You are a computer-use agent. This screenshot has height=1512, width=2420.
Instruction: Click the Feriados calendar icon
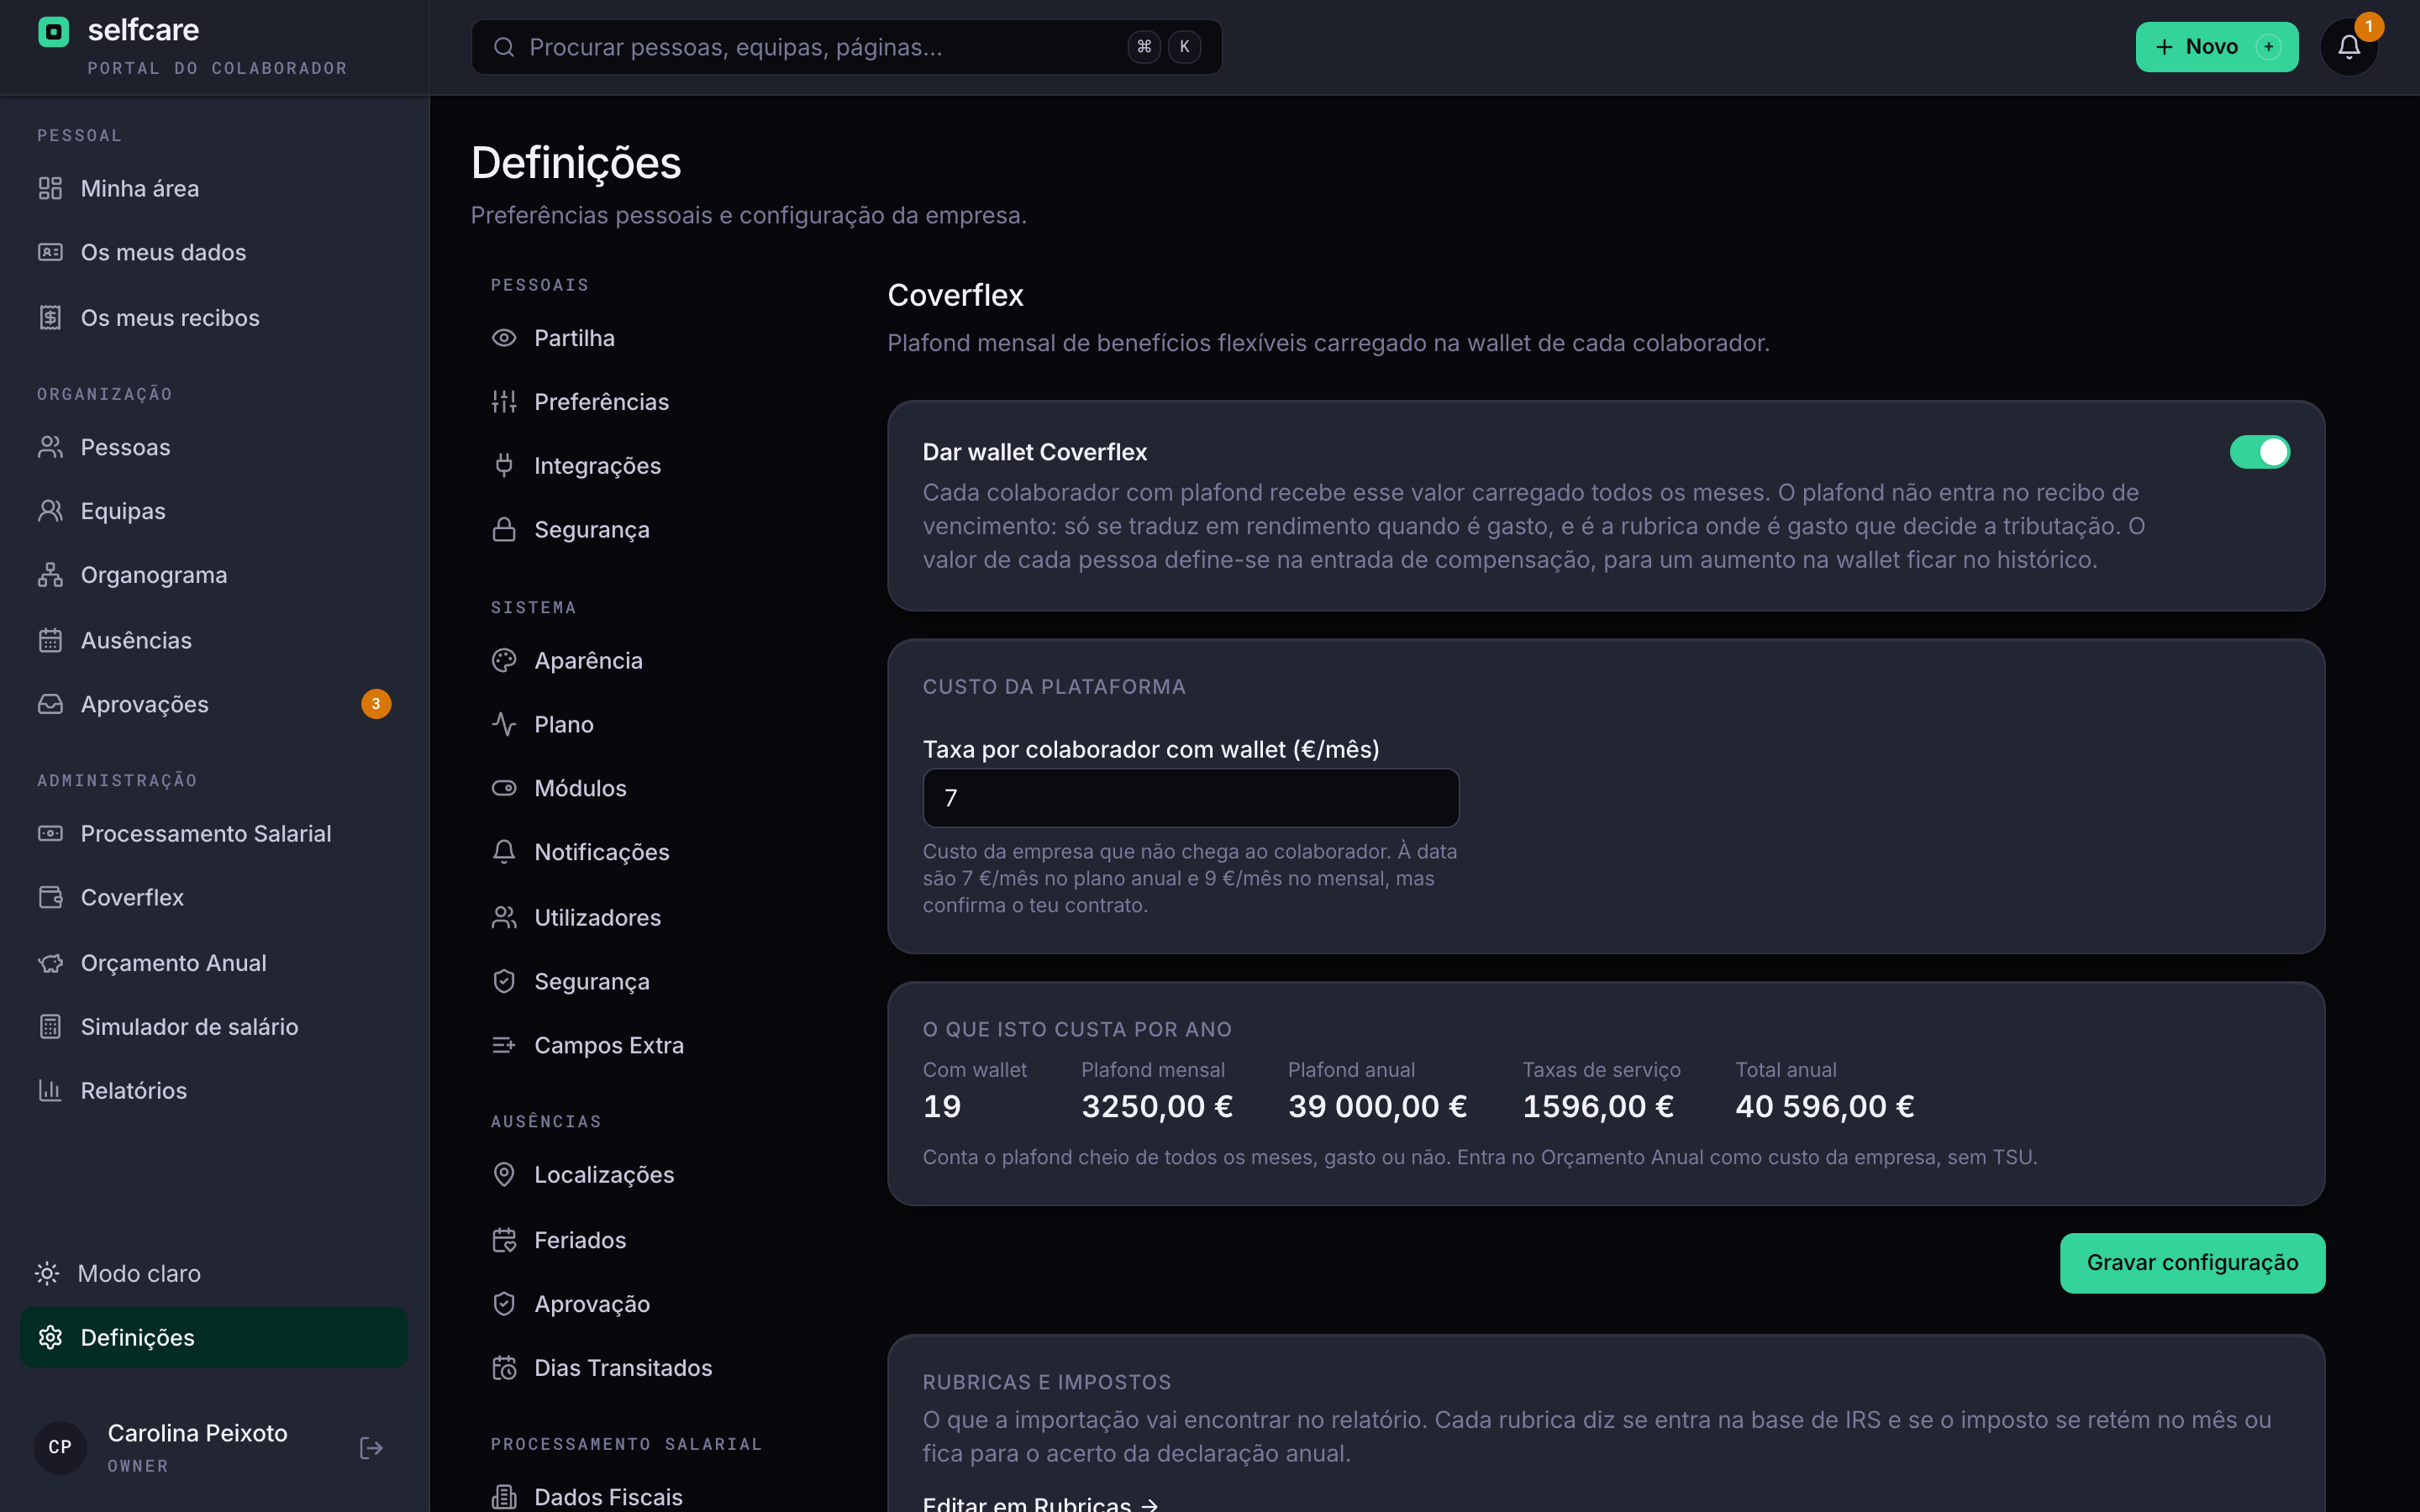pos(504,1240)
